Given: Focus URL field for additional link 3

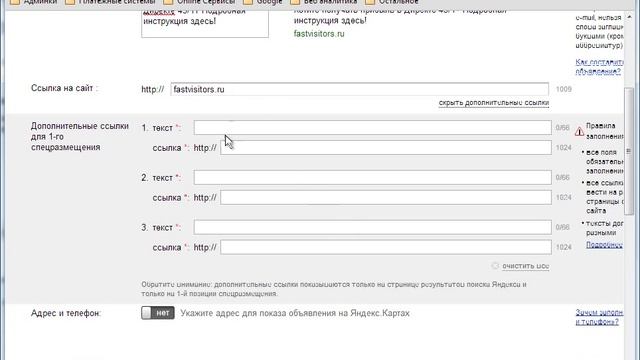Looking at the screenshot, I should pos(386,247).
